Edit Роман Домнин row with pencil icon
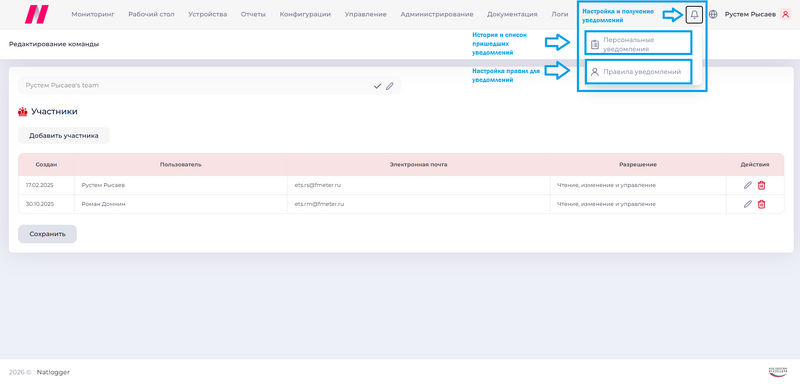 pyautogui.click(x=747, y=204)
